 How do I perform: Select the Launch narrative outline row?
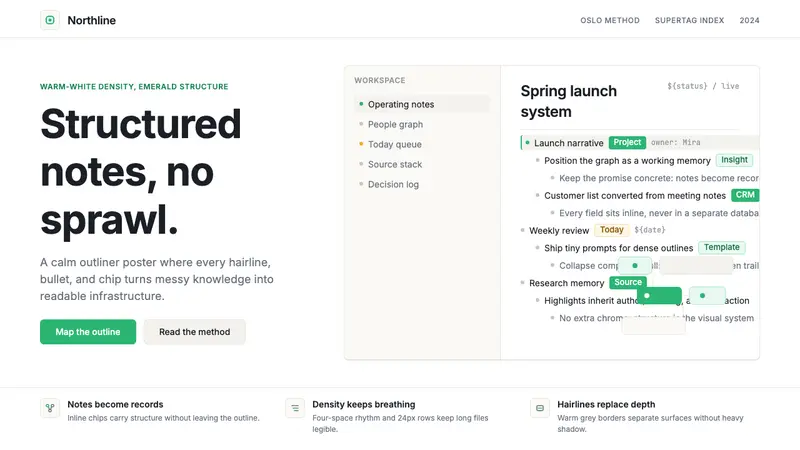(x=640, y=143)
